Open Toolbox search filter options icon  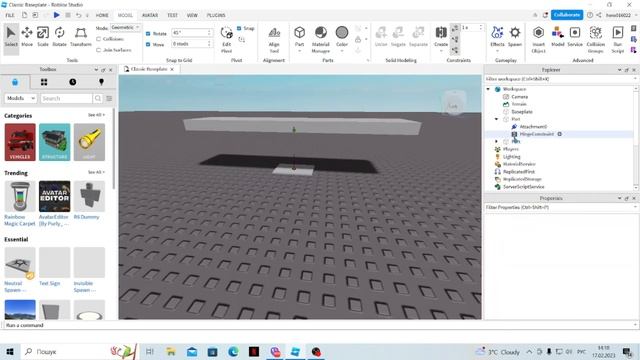click(x=109, y=98)
